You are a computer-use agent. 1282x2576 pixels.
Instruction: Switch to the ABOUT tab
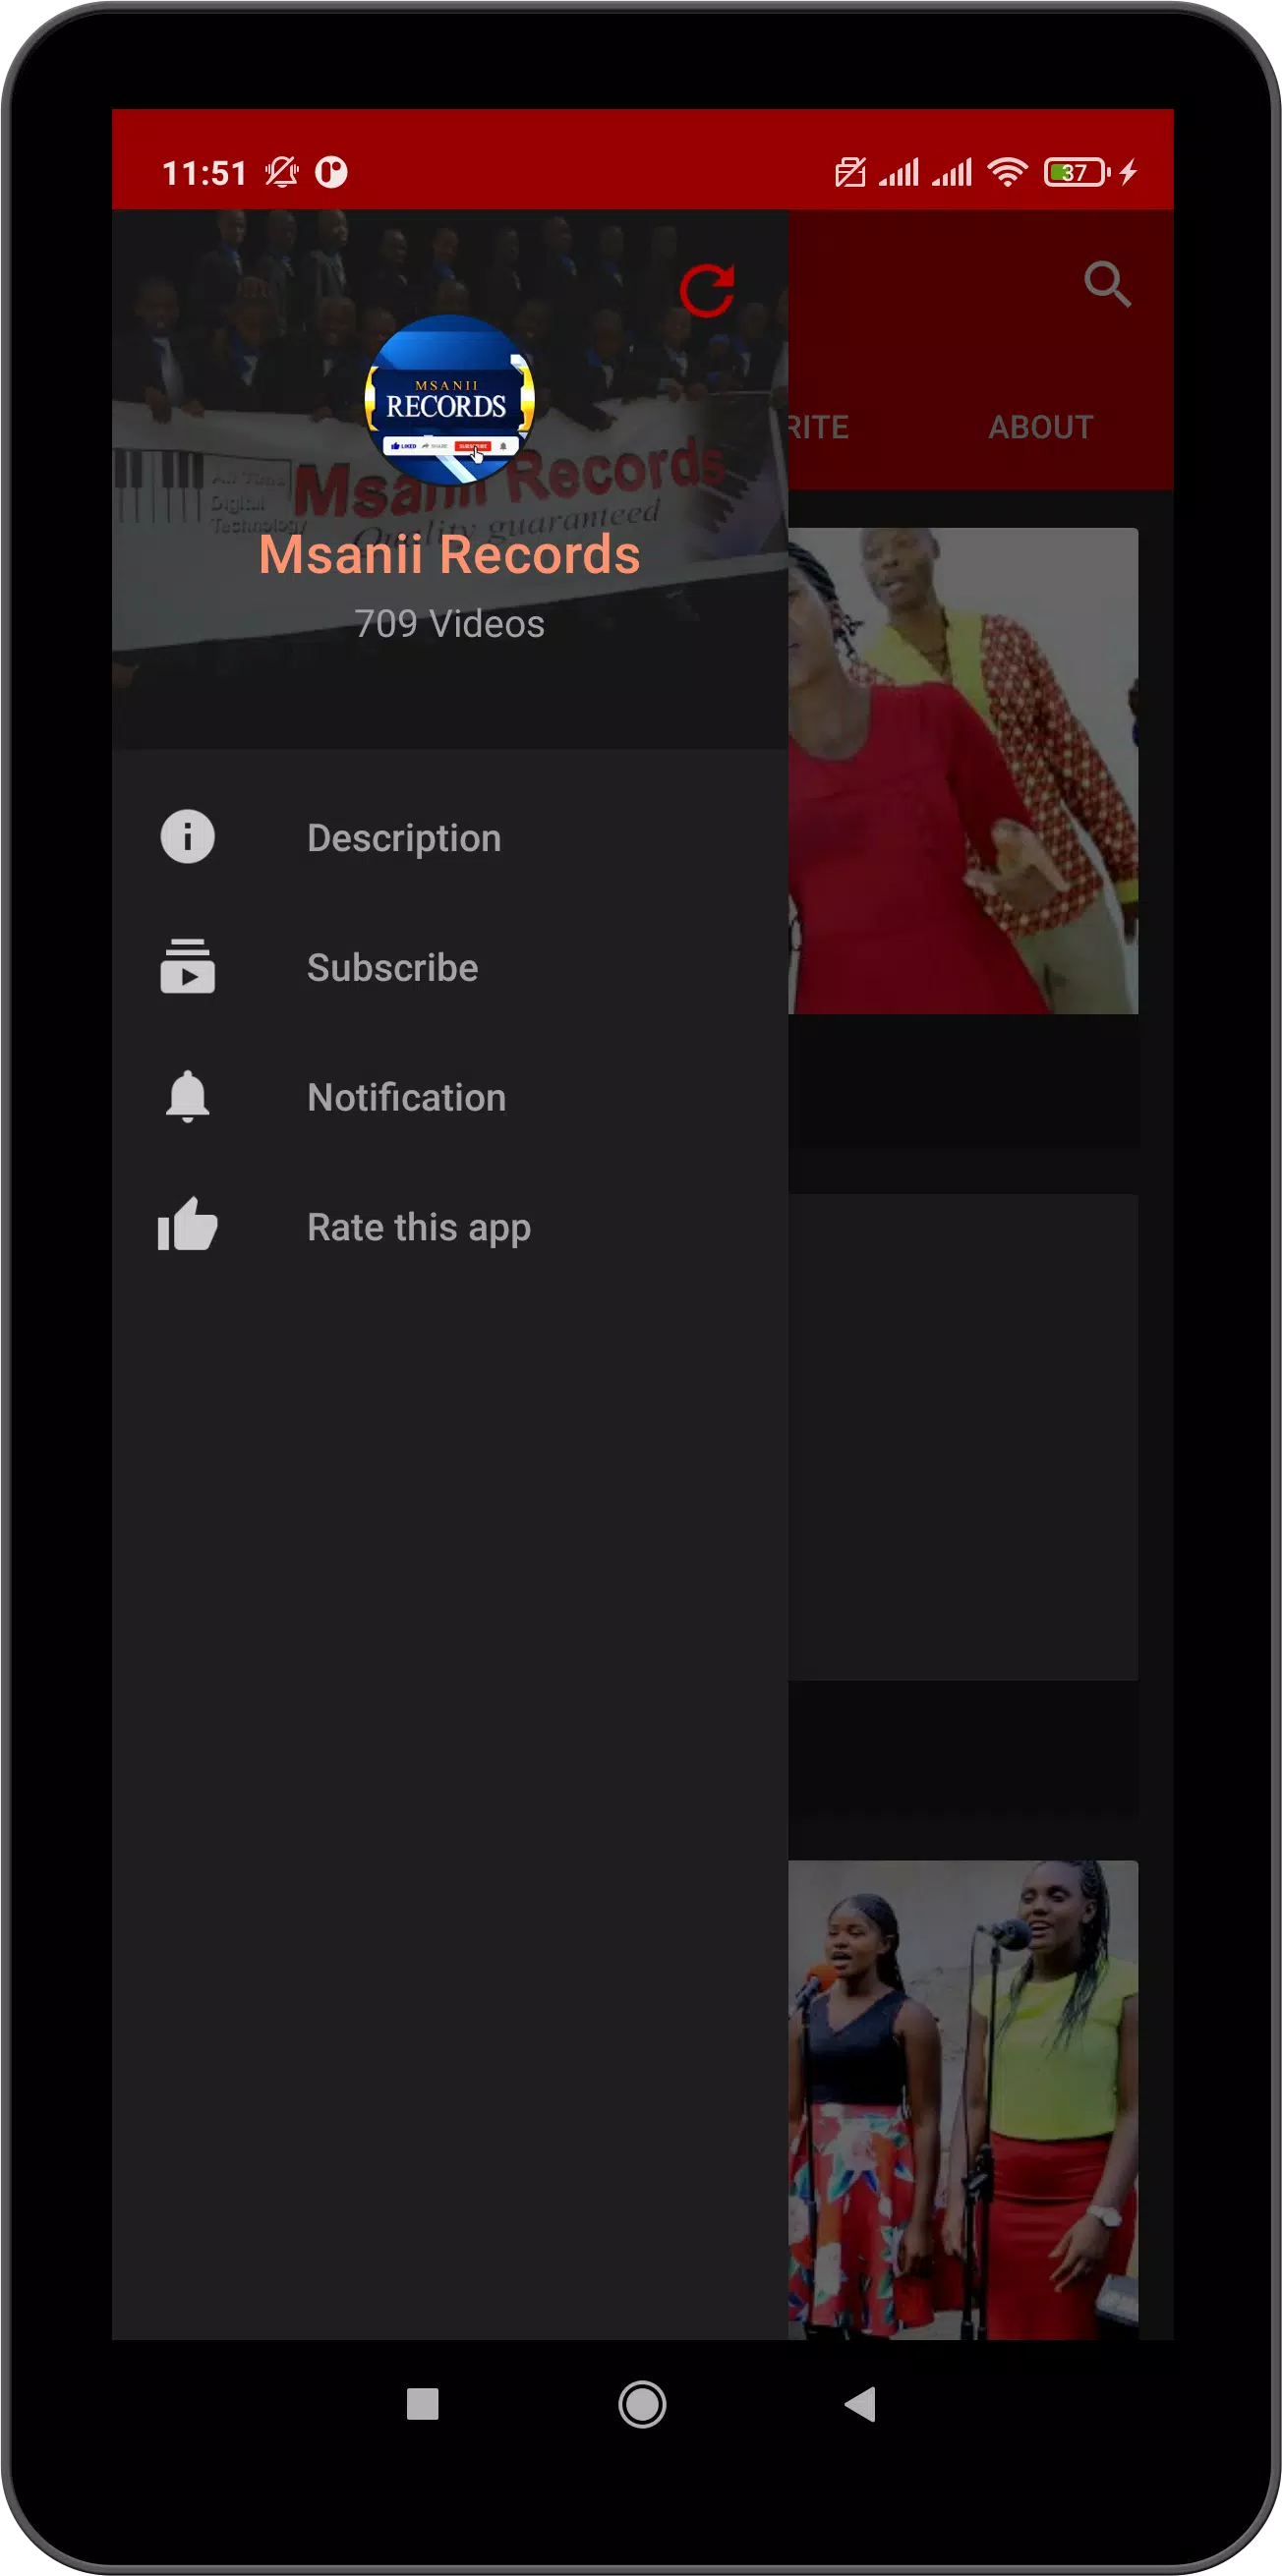1040,427
